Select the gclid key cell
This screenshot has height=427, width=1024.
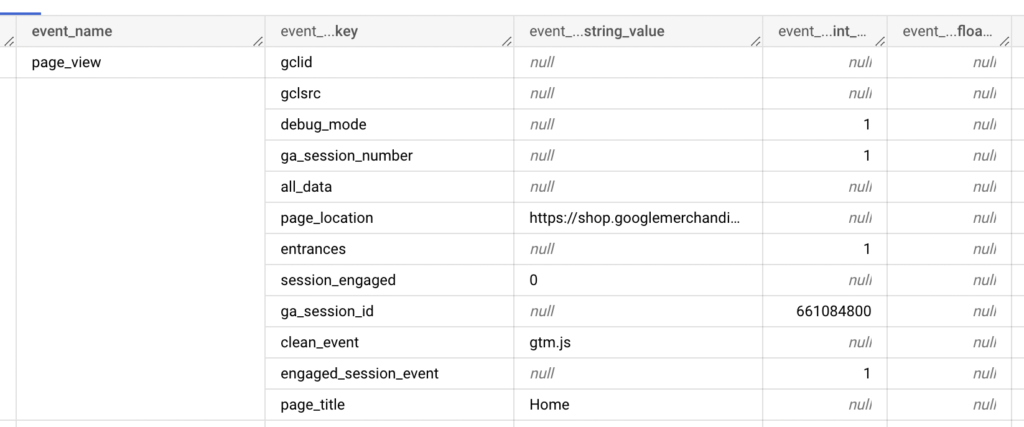390,63
